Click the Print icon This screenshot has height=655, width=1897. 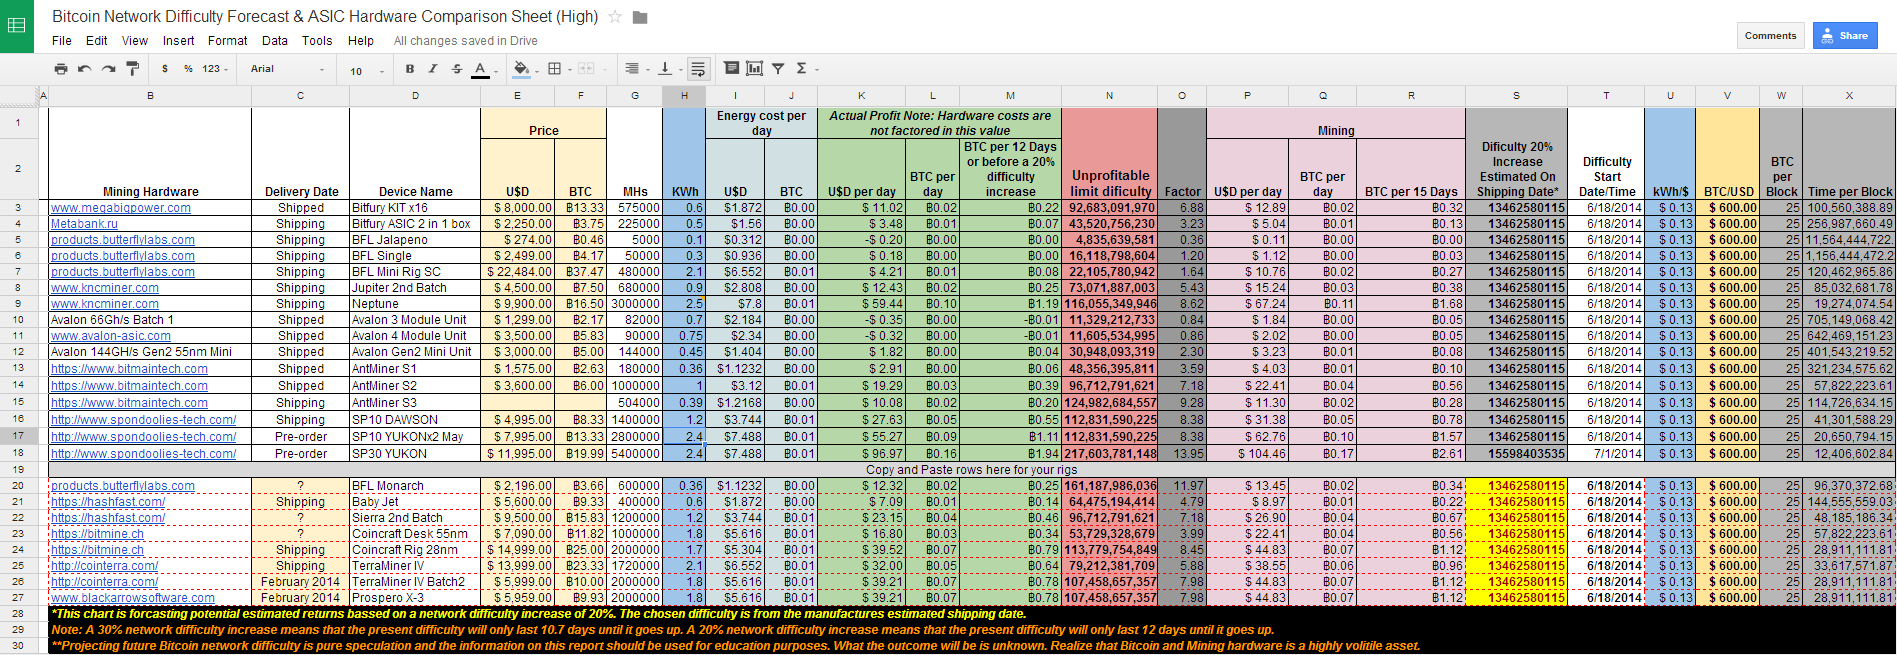point(61,69)
